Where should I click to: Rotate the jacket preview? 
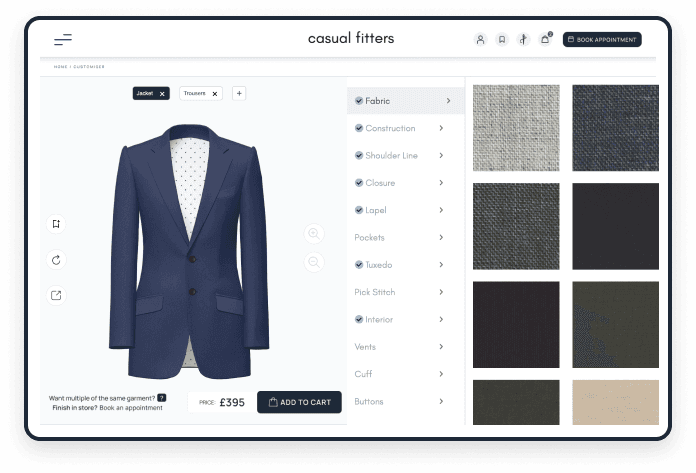point(56,260)
